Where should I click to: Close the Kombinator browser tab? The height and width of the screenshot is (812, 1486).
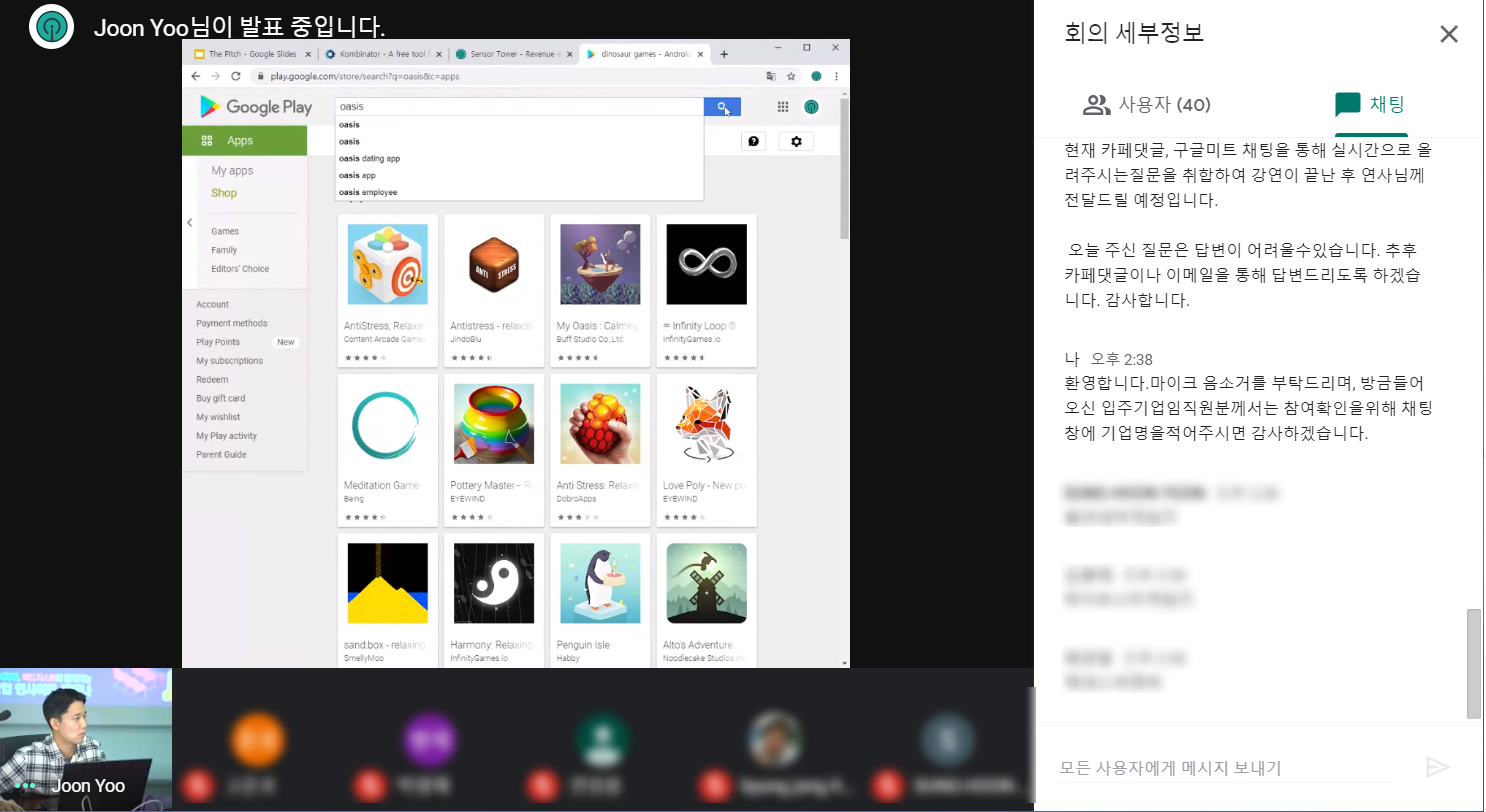(x=437, y=54)
